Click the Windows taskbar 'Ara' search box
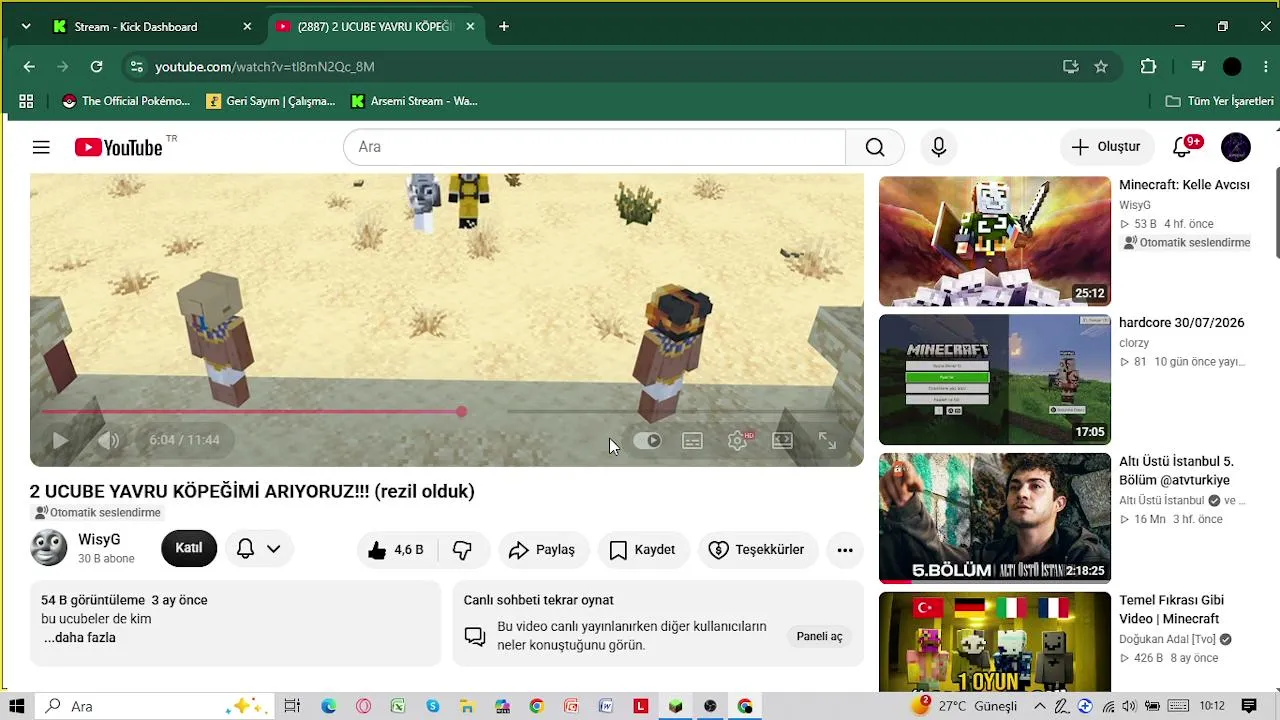This screenshot has height=720, width=1280. [155, 706]
